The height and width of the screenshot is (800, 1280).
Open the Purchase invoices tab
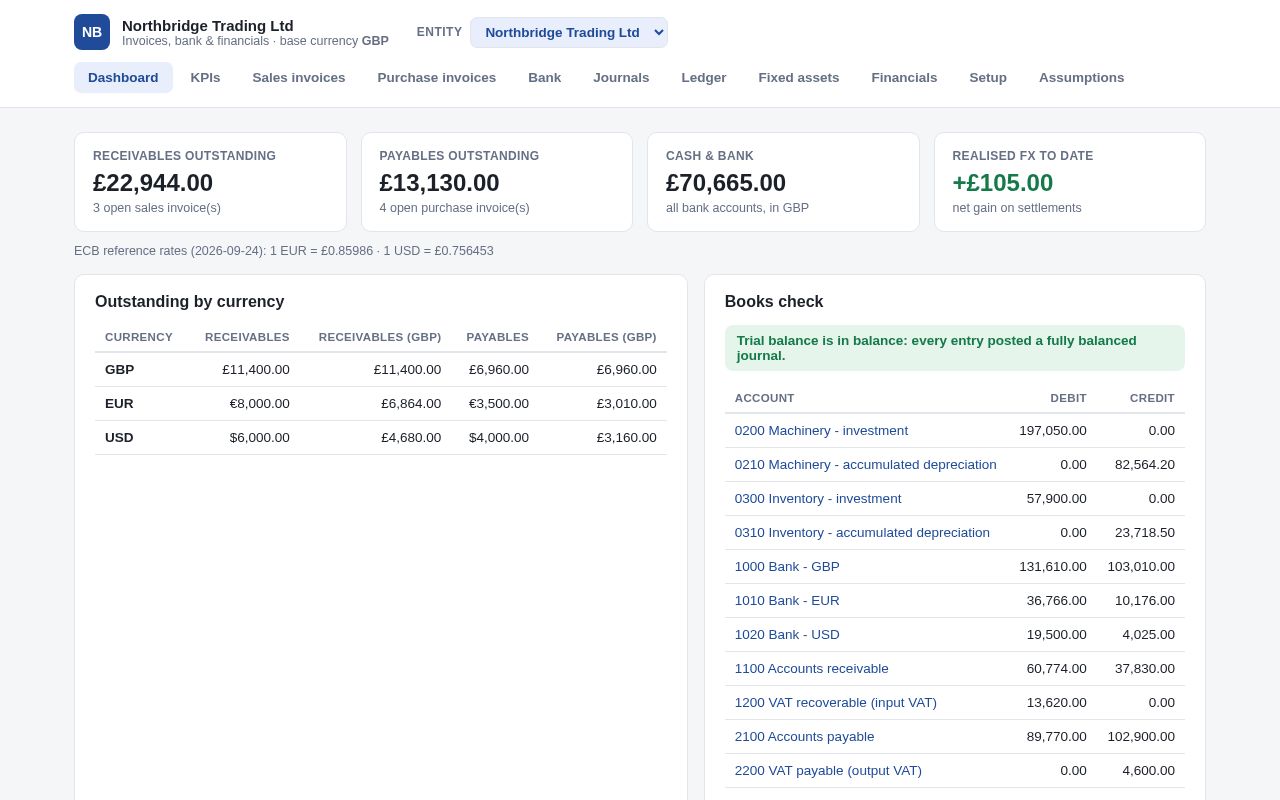tap(437, 78)
